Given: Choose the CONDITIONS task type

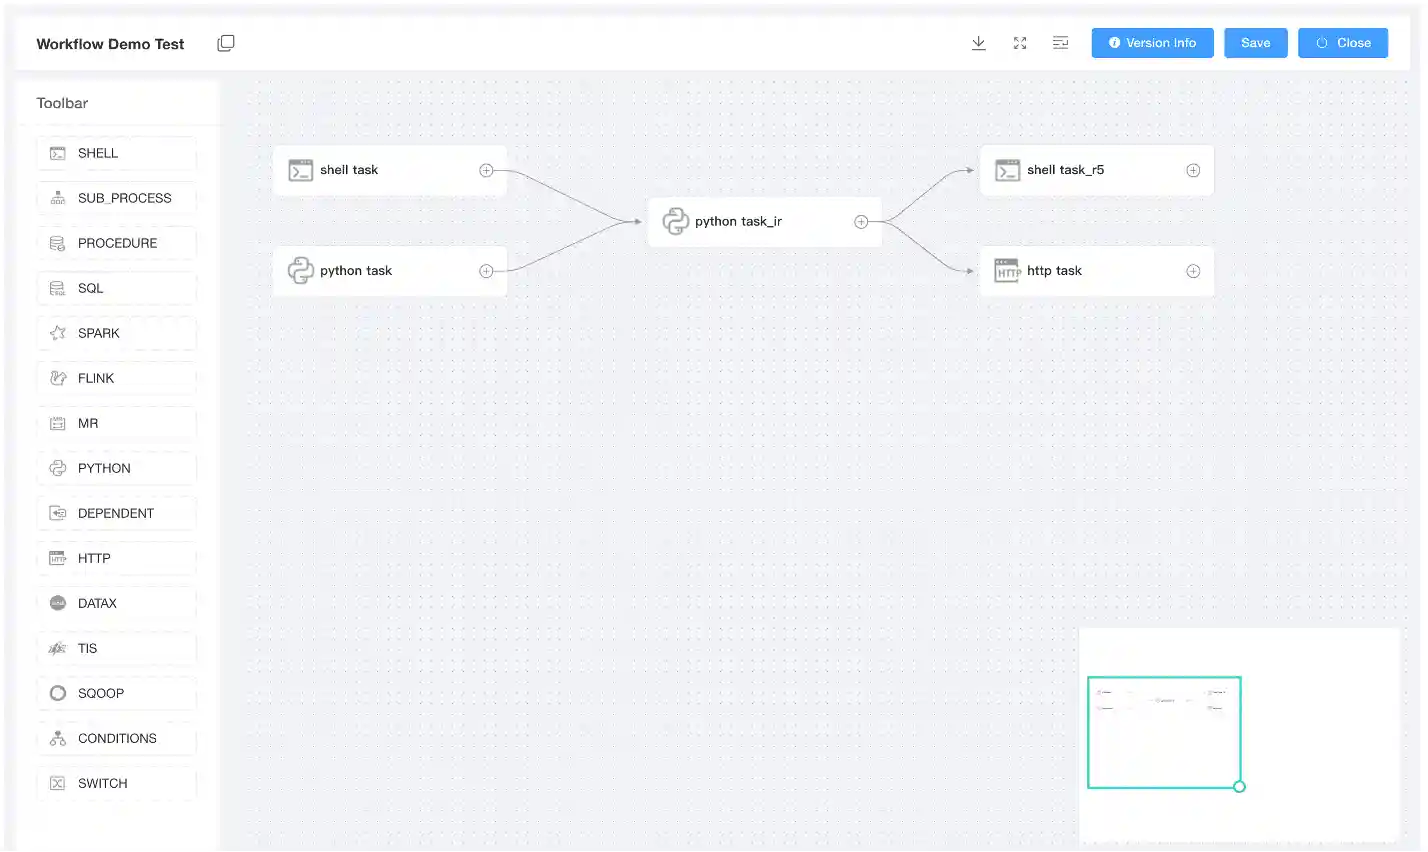Looking at the screenshot, I should click(x=59, y=738).
